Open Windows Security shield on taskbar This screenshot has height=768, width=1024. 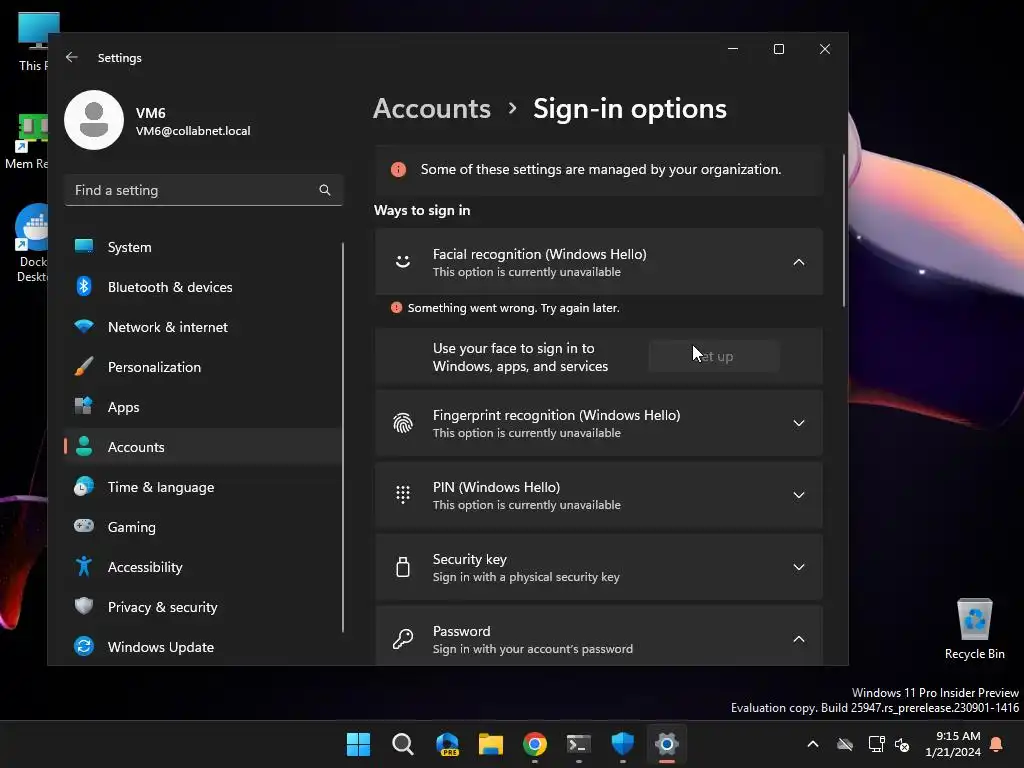coord(622,744)
